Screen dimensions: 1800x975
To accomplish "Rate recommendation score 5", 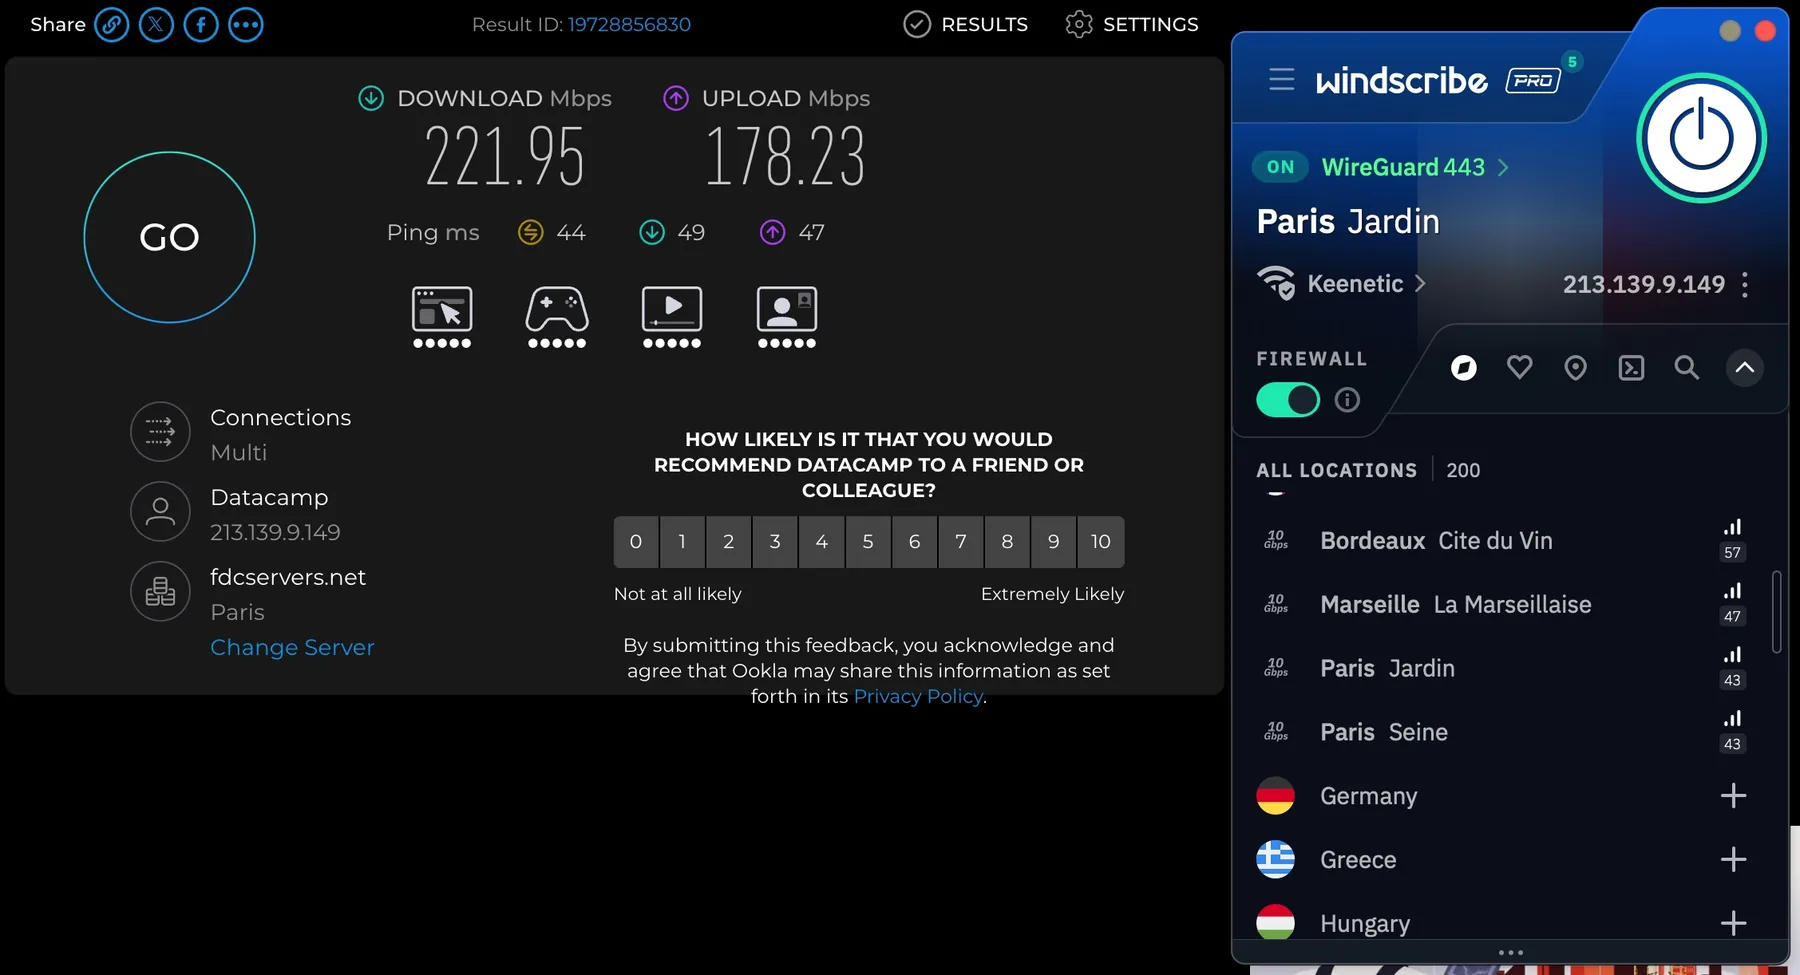I will [x=868, y=542].
